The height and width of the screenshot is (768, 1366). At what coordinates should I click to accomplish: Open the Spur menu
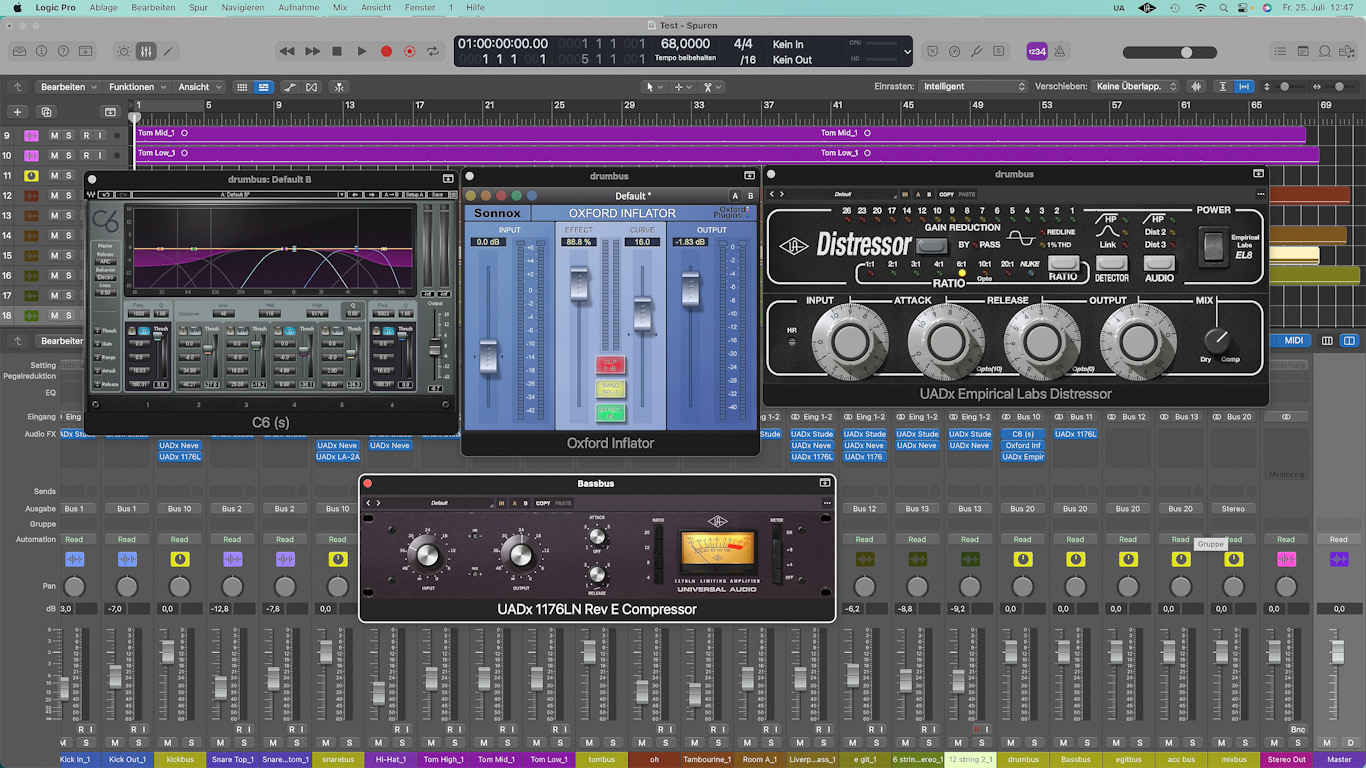coord(198,7)
